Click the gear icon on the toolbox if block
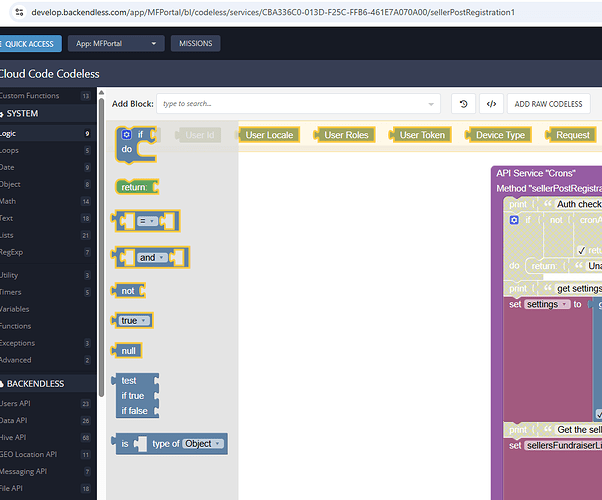The height and width of the screenshot is (500, 602). [x=126, y=134]
